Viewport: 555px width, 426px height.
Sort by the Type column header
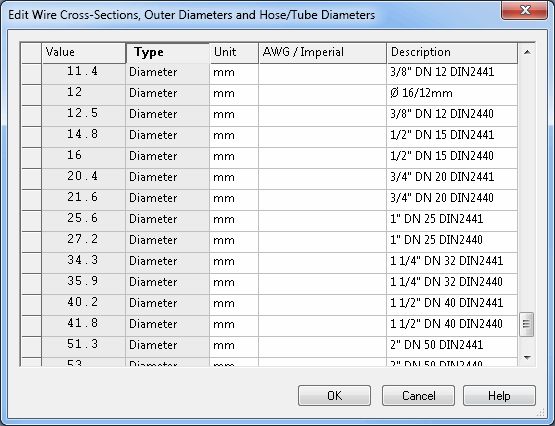167,53
